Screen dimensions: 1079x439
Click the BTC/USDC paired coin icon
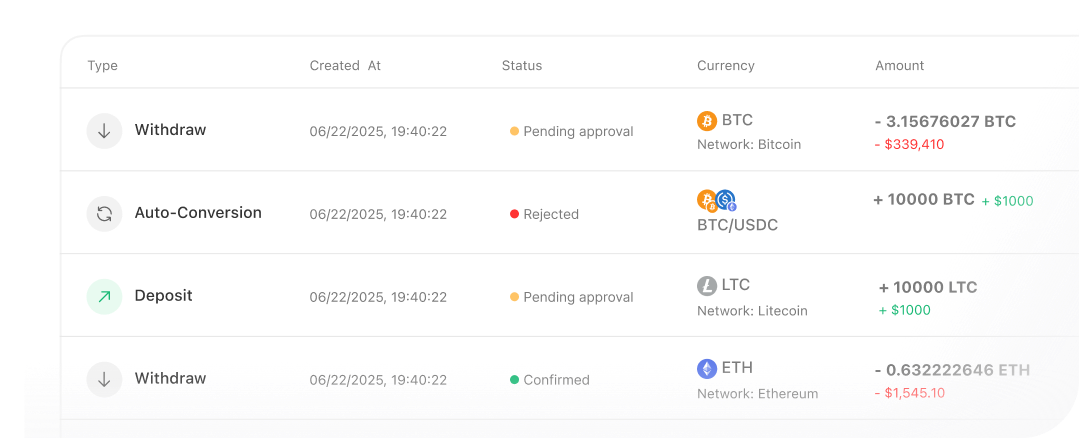716,201
